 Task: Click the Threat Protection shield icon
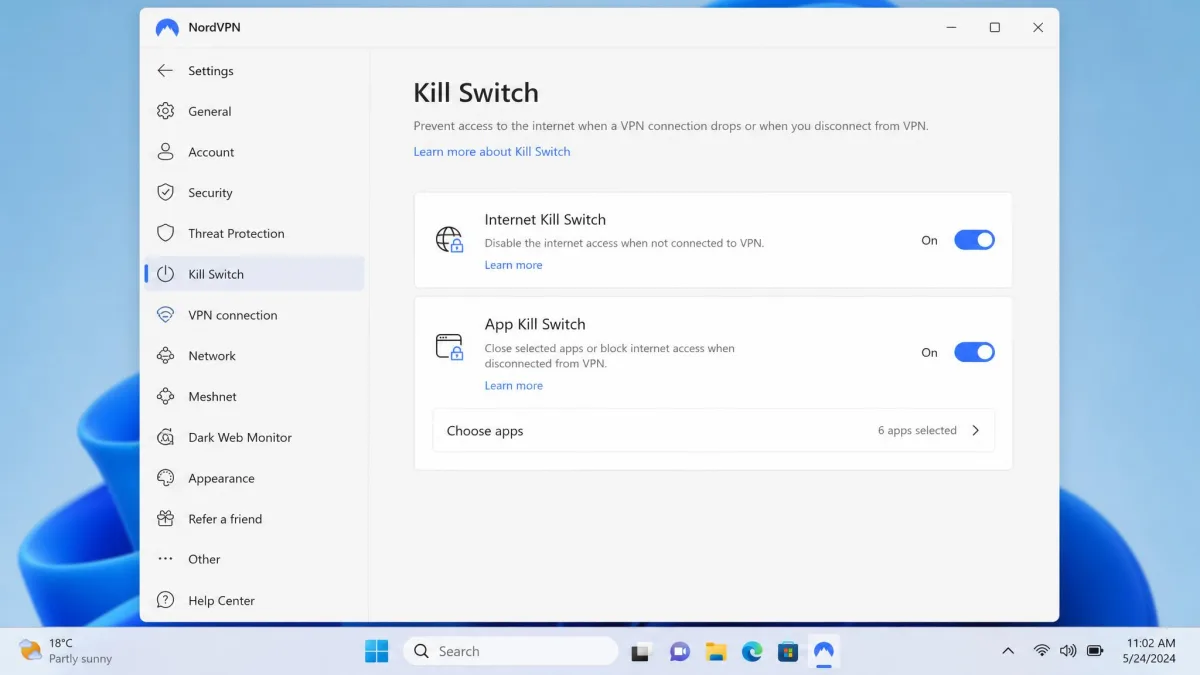click(166, 233)
